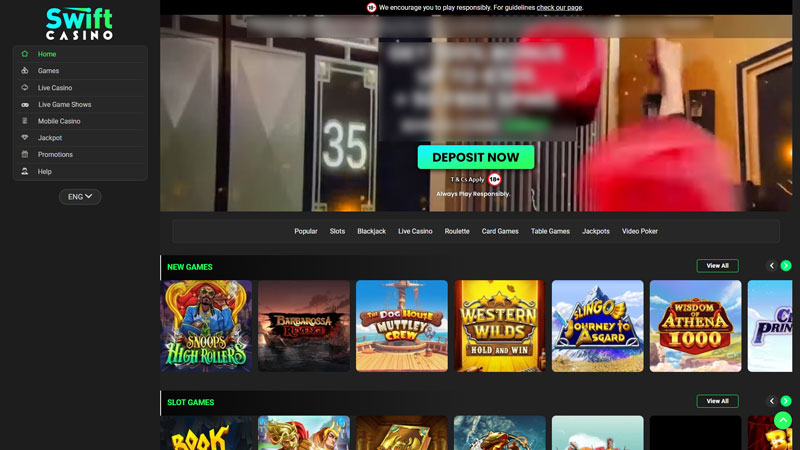Click the T&Cs Apply text

click(467, 180)
